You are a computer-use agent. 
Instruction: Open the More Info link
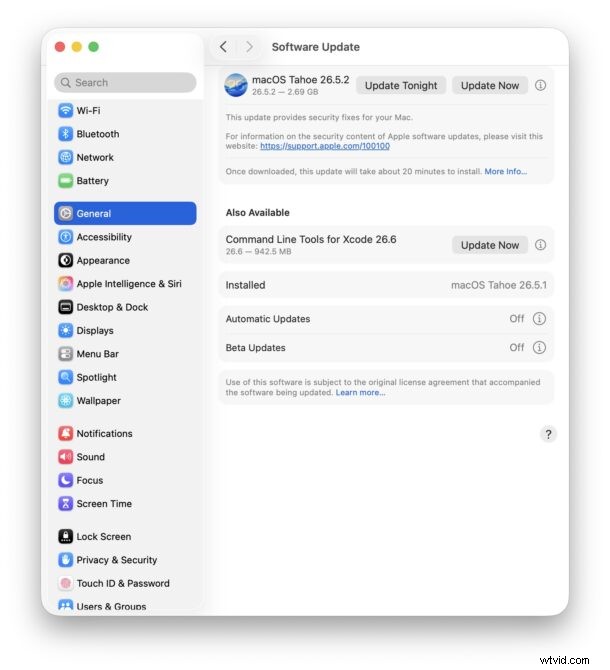(506, 172)
